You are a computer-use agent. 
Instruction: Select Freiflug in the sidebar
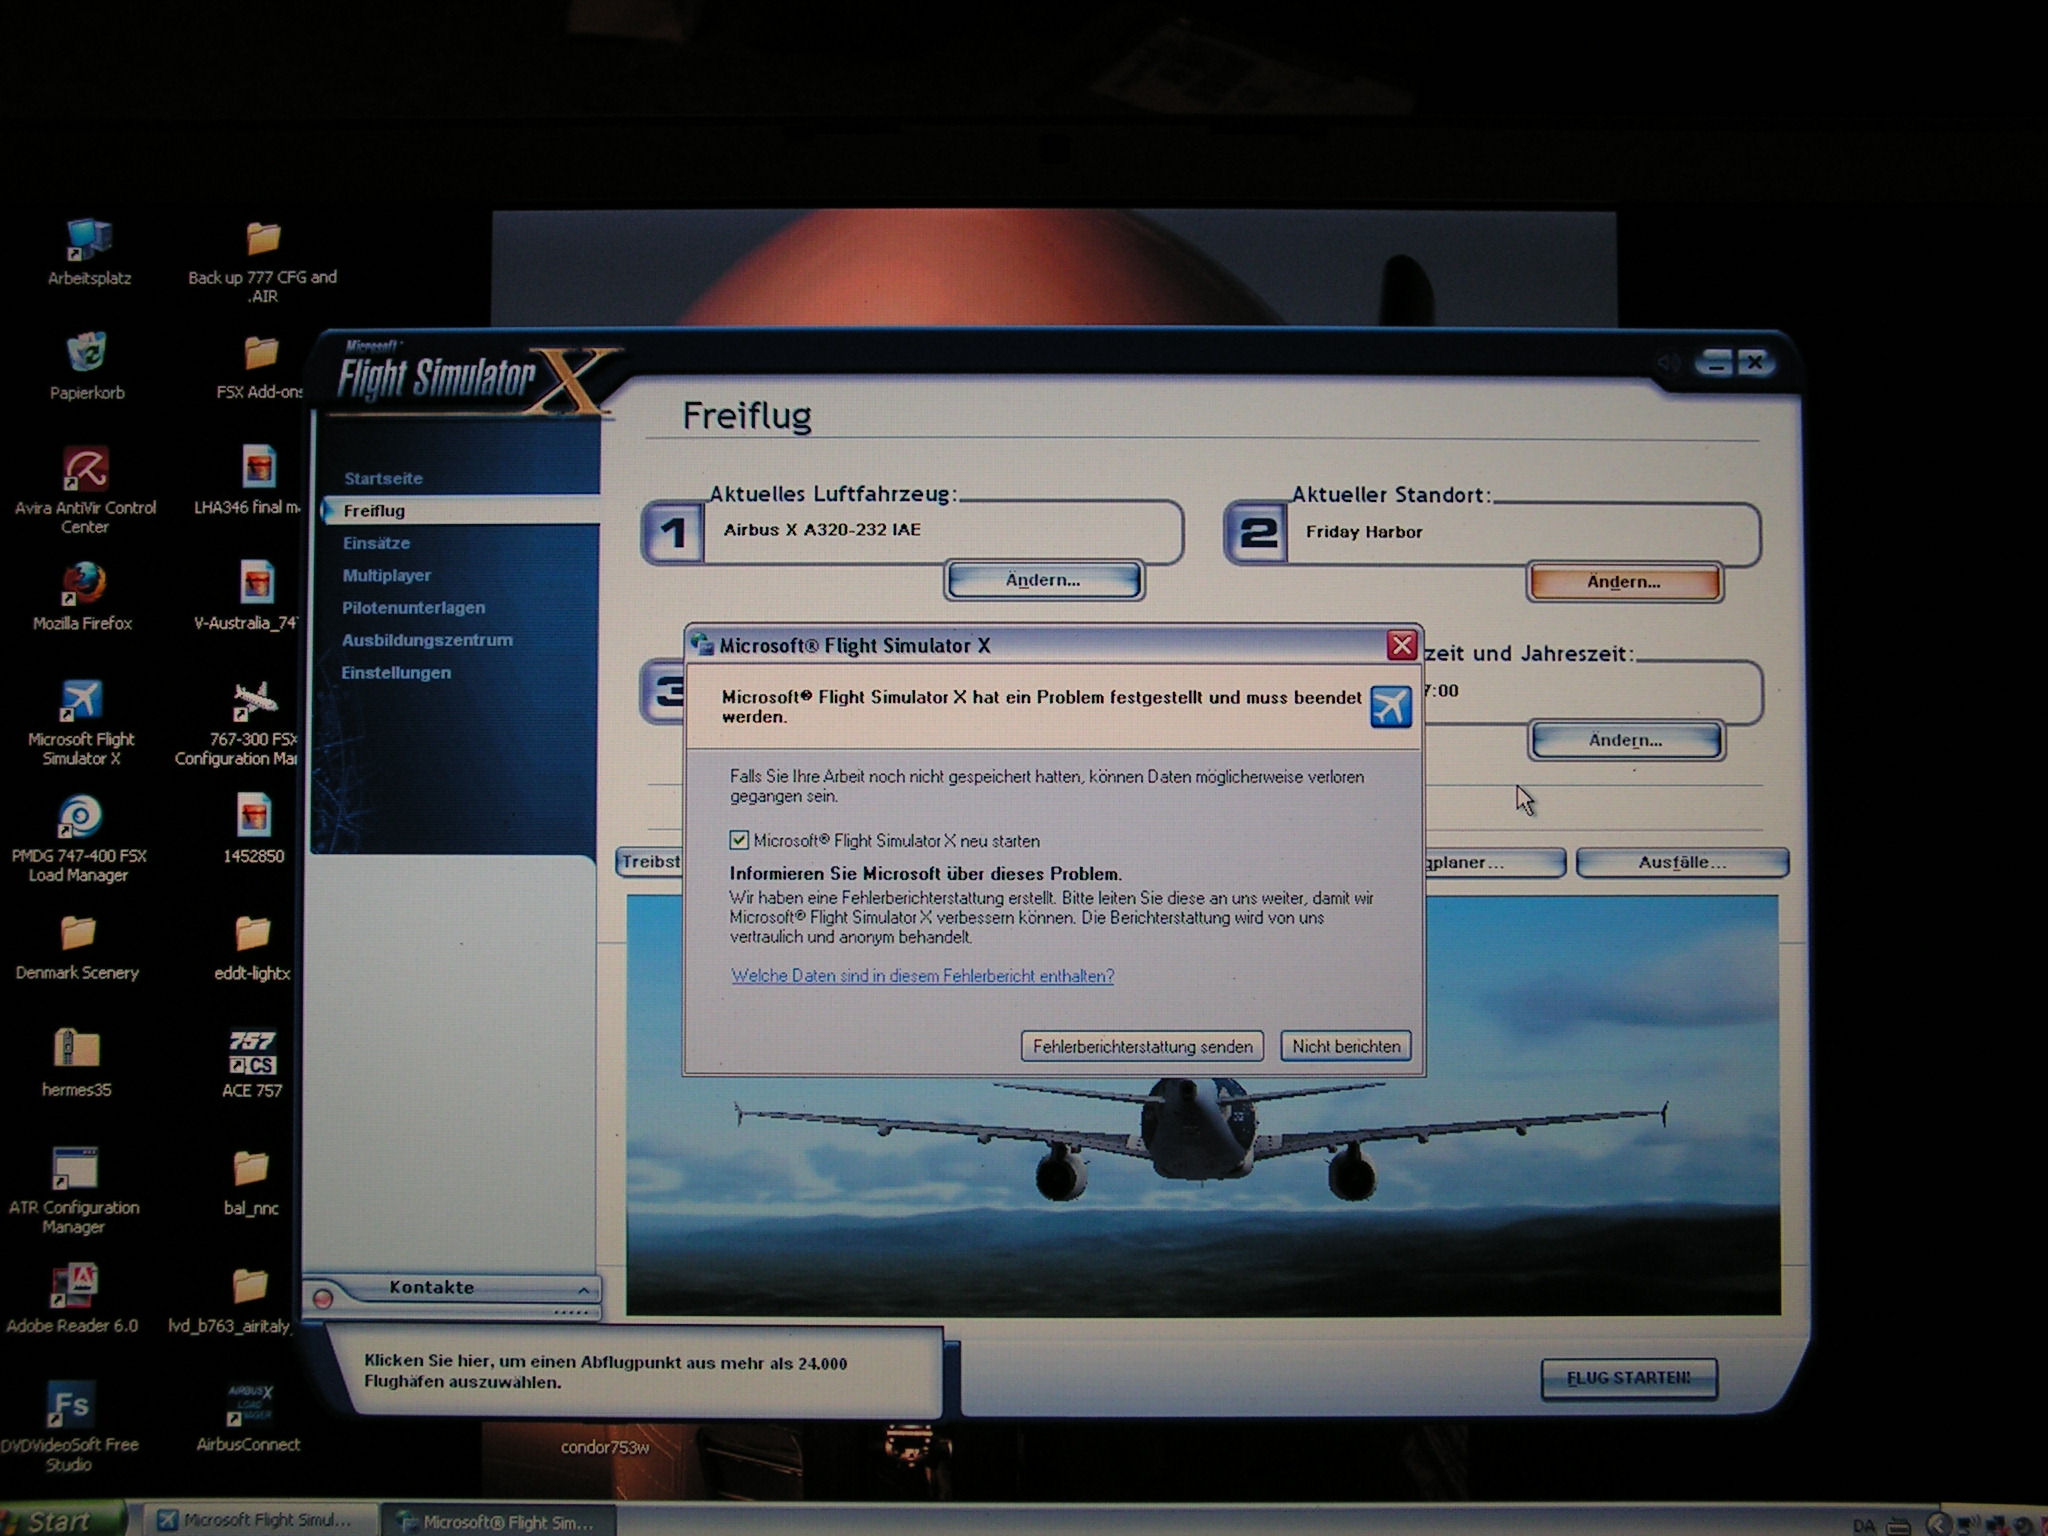tap(374, 510)
